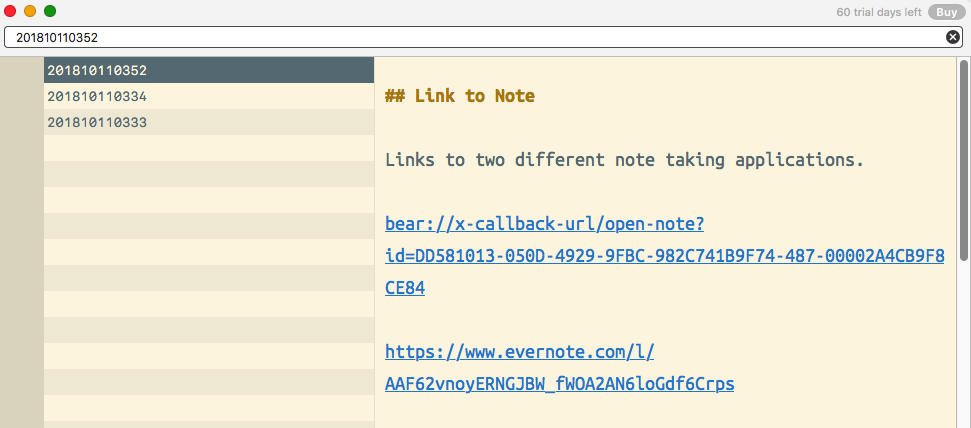Viewport: 971px width, 428px height.
Task: Open note 201810110333
Action: point(209,122)
